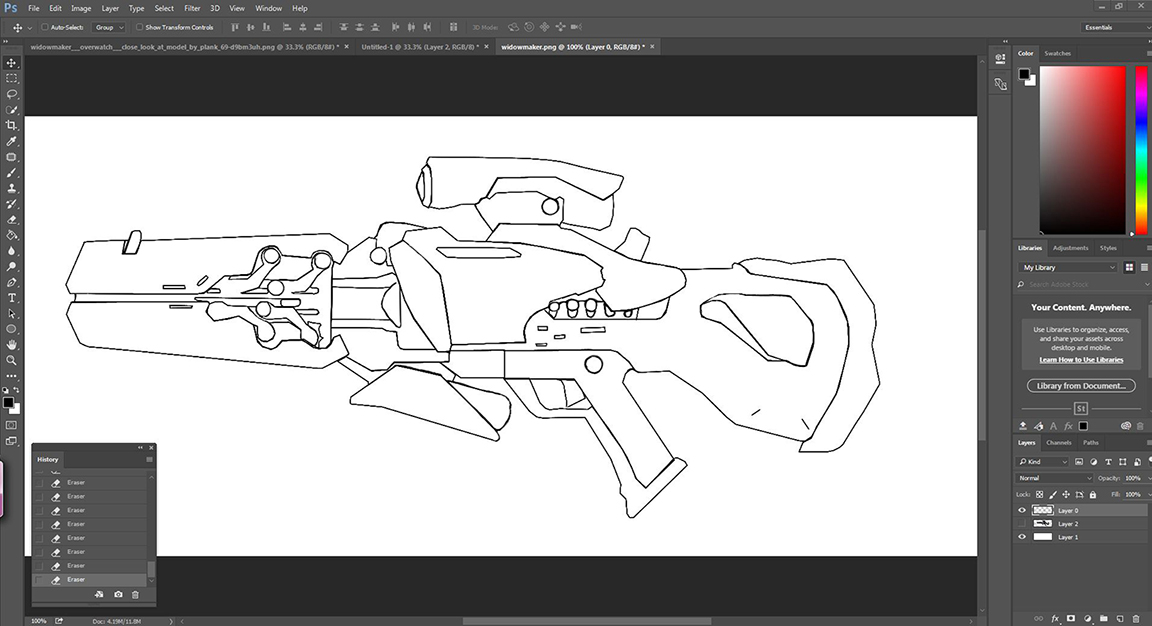Open the Filter menu
The height and width of the screenshot is (626, 1152).
click(192, 8)
